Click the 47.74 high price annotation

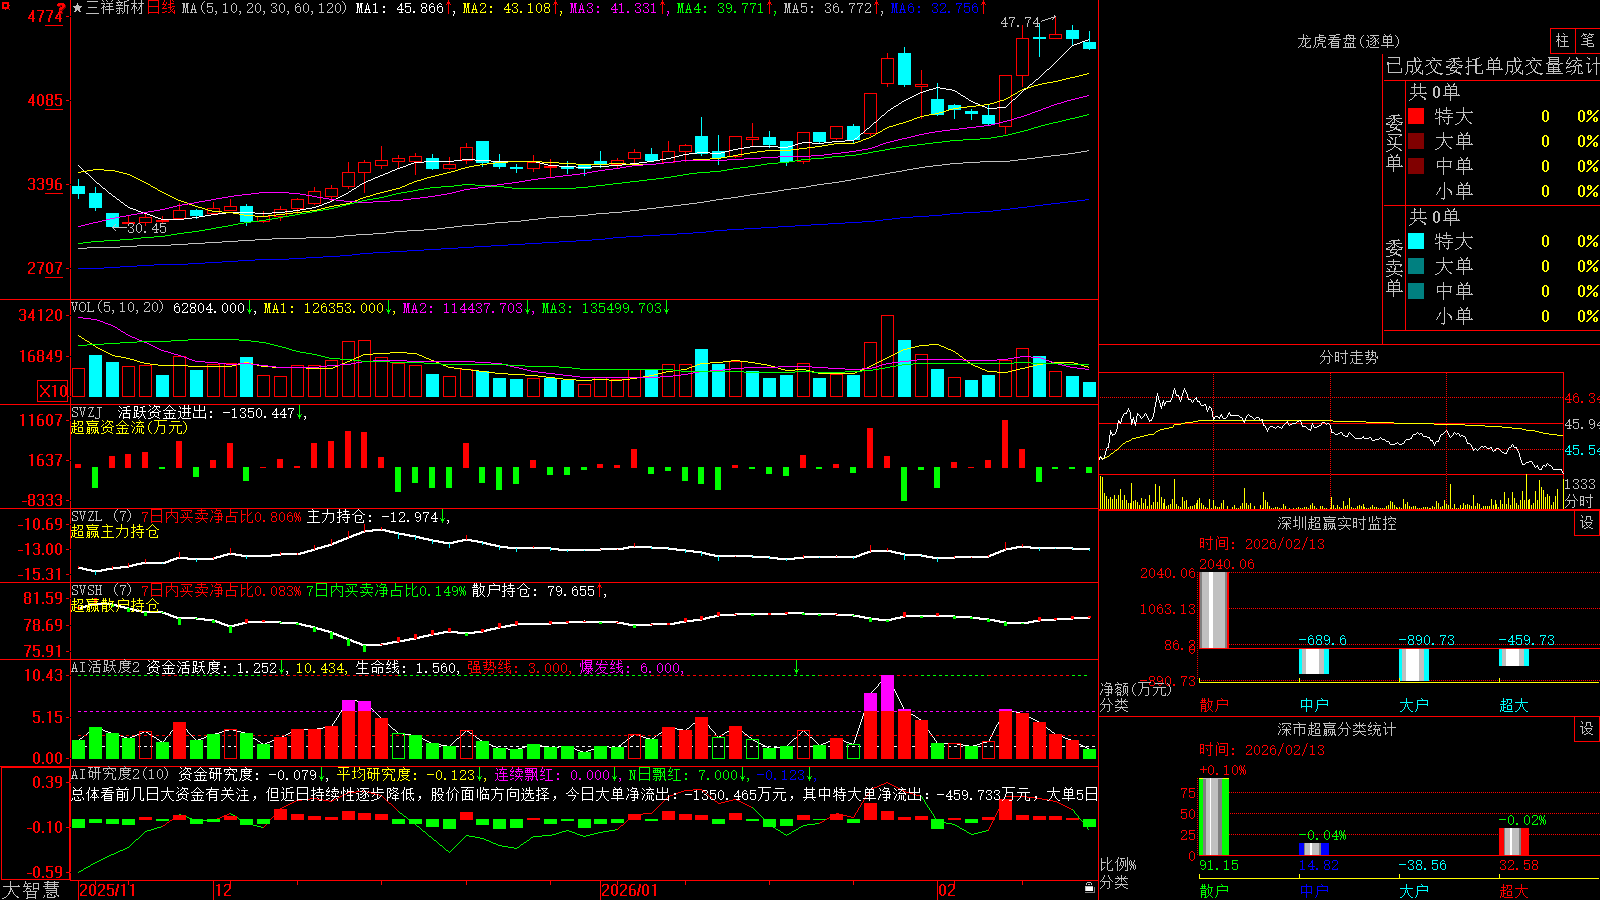coord(1020,22)
